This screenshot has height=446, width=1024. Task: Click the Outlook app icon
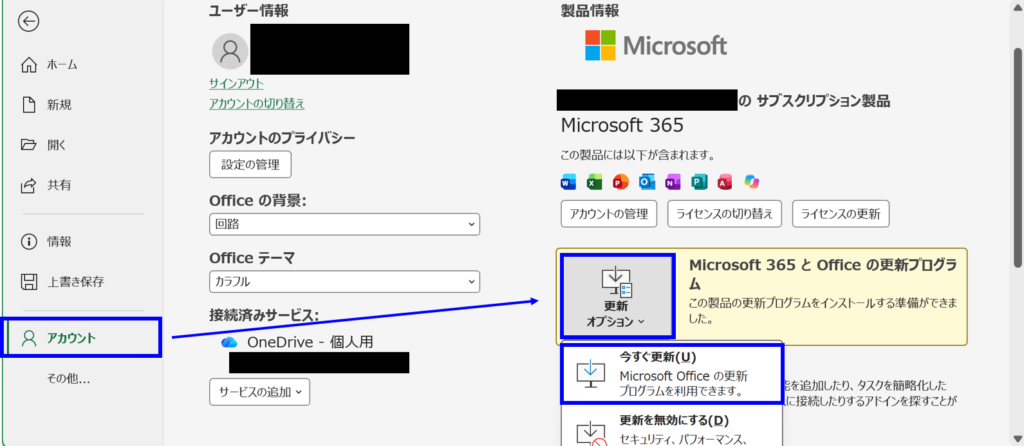647,183
